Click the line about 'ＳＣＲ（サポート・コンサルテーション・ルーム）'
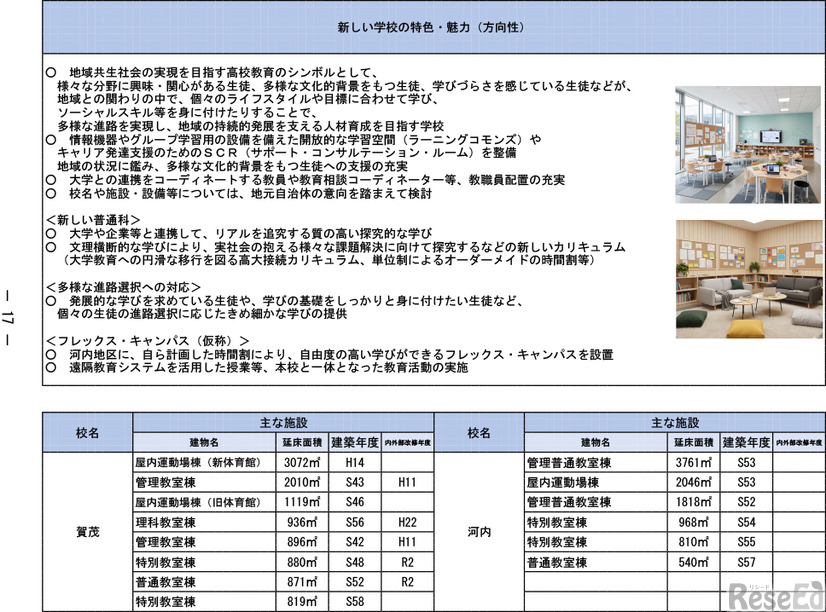The width and height of the screenshot is (826, 612). pyautogui.click(x=287, y=153)
